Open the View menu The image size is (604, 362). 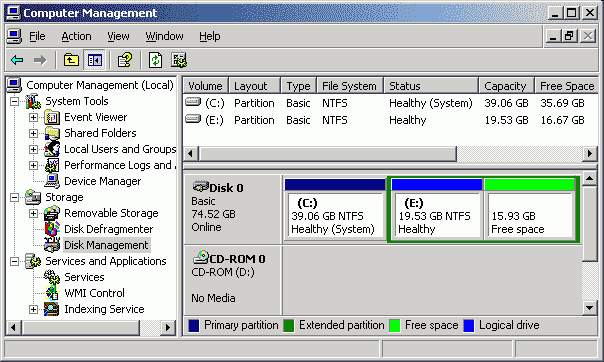pyautogui.click(x=118, y=36)
